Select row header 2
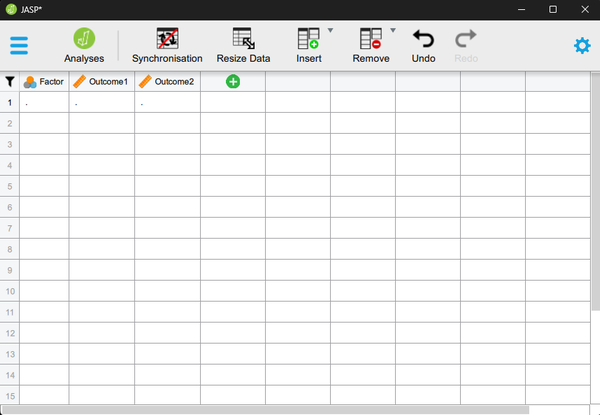The height and width of the screenshot is (415, 600). [10, 123]
